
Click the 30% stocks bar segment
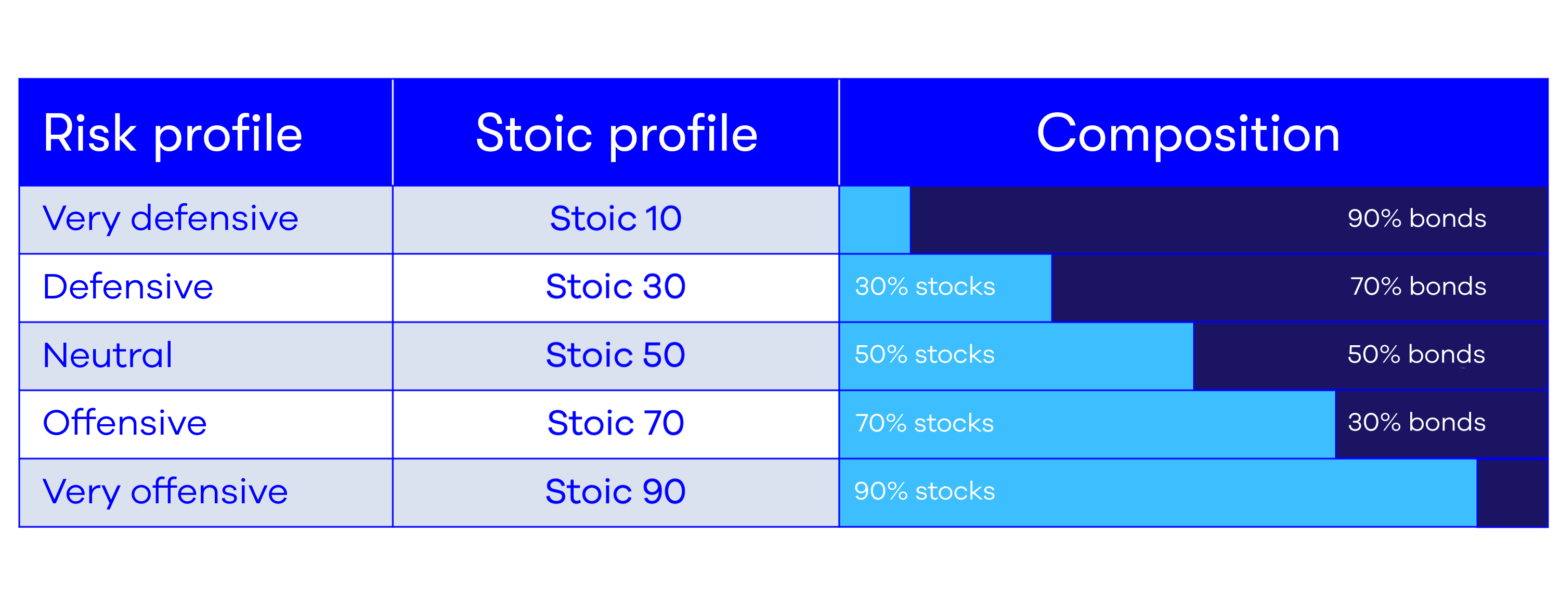(945, 287)
